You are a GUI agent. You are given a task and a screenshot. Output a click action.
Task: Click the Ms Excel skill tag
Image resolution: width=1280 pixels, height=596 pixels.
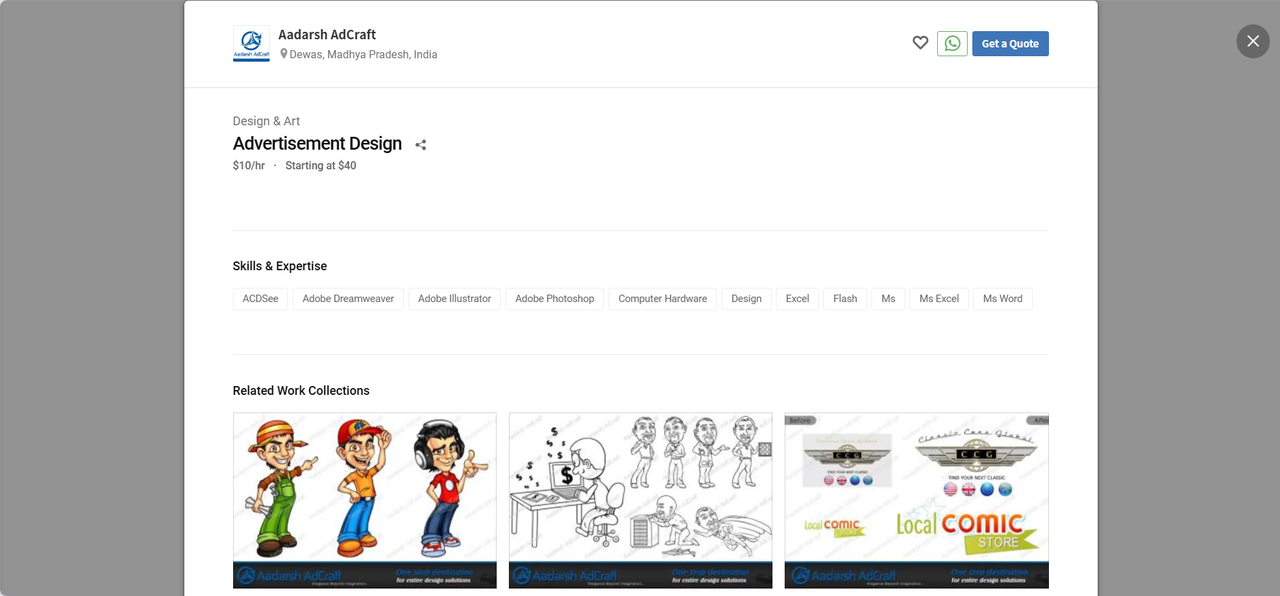click(x=939, y=299)
